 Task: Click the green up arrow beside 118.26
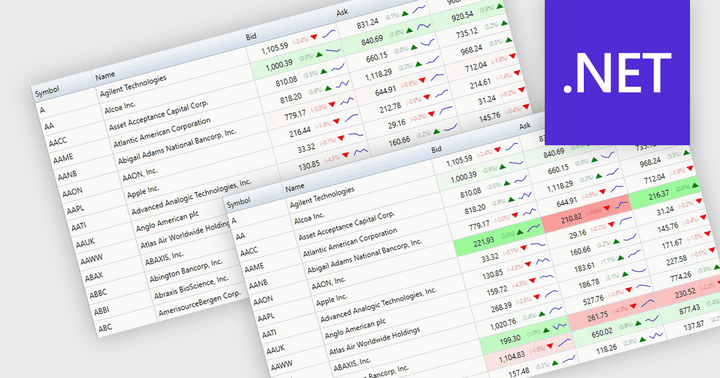pyautogui.click(x=642, y=339)
